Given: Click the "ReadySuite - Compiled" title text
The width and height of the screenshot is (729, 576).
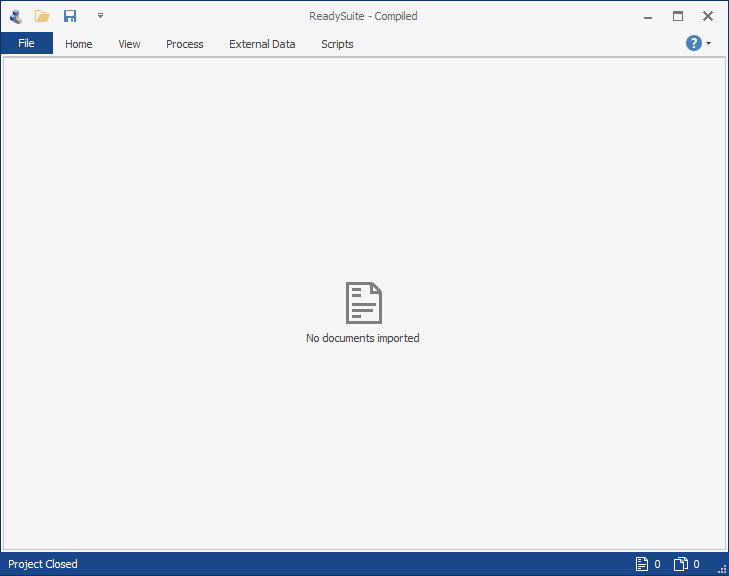Looking at the screenshot, I should 363,16.
